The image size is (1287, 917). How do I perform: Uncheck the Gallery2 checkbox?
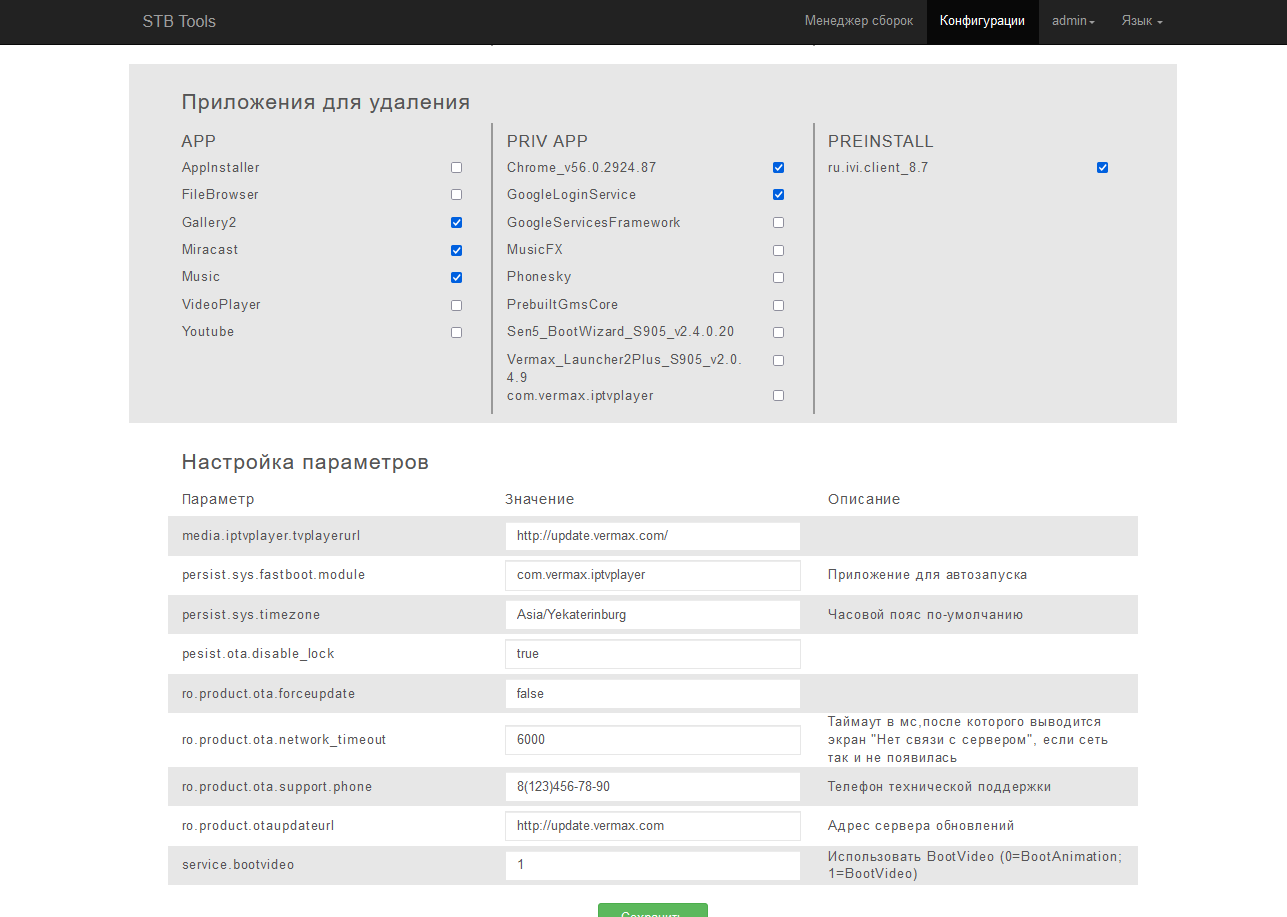pyautogui.click(x=456, y=223)
